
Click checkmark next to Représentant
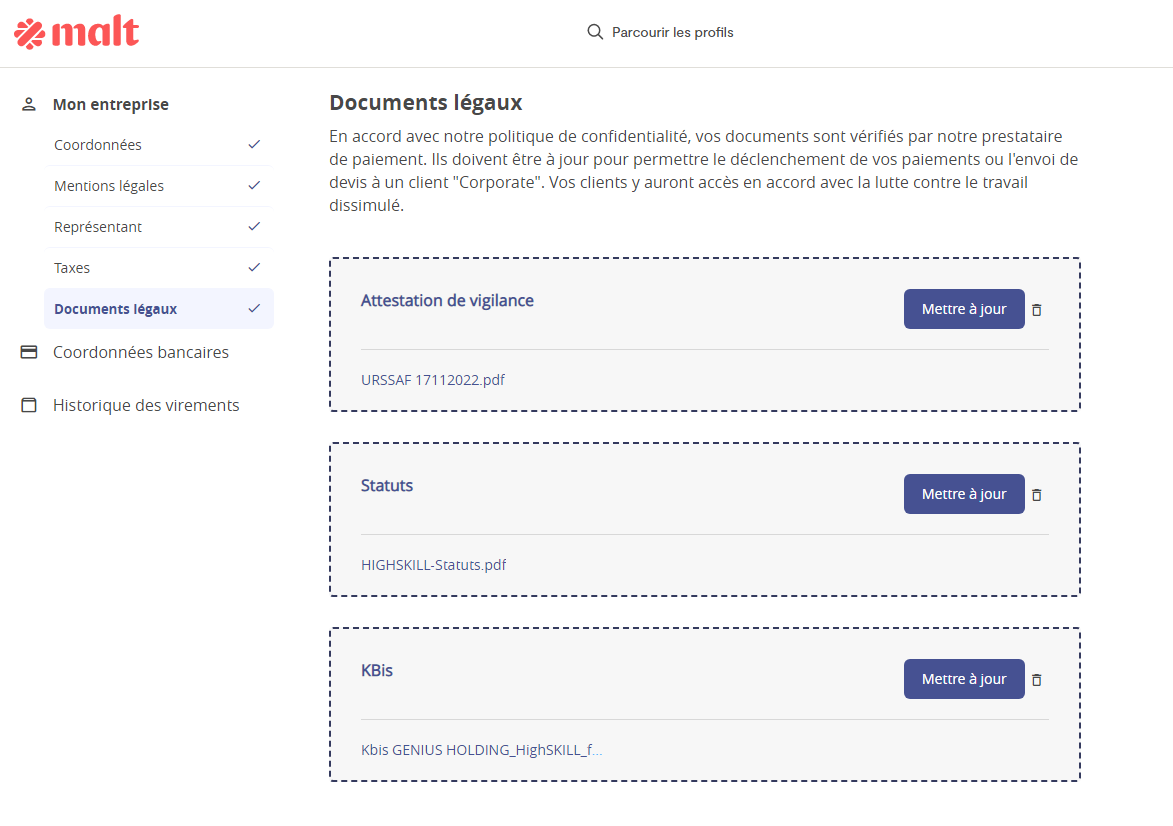tap(254, 226)
